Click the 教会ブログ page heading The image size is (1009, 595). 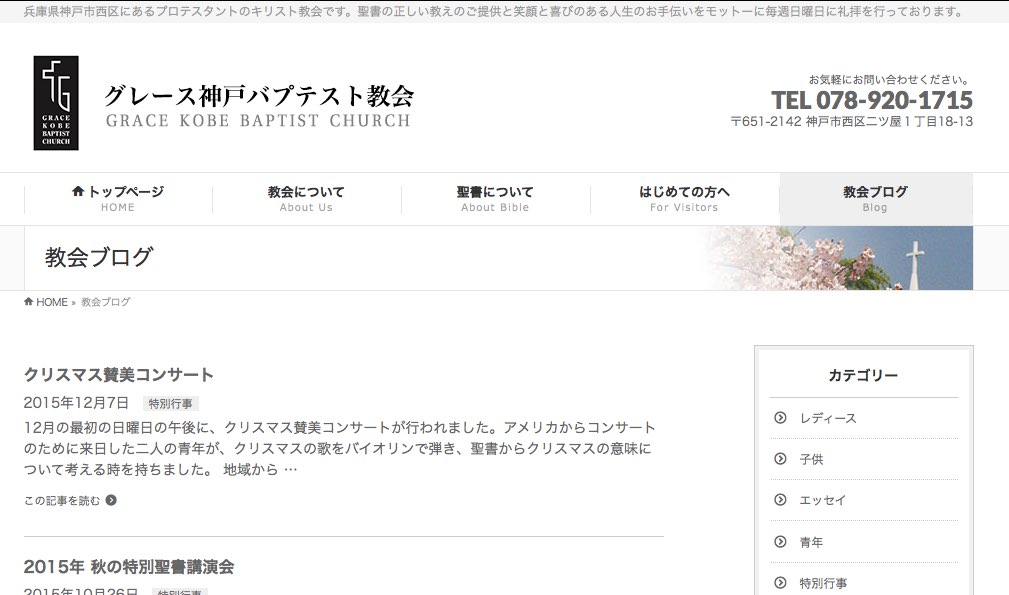tap(98, 257)
